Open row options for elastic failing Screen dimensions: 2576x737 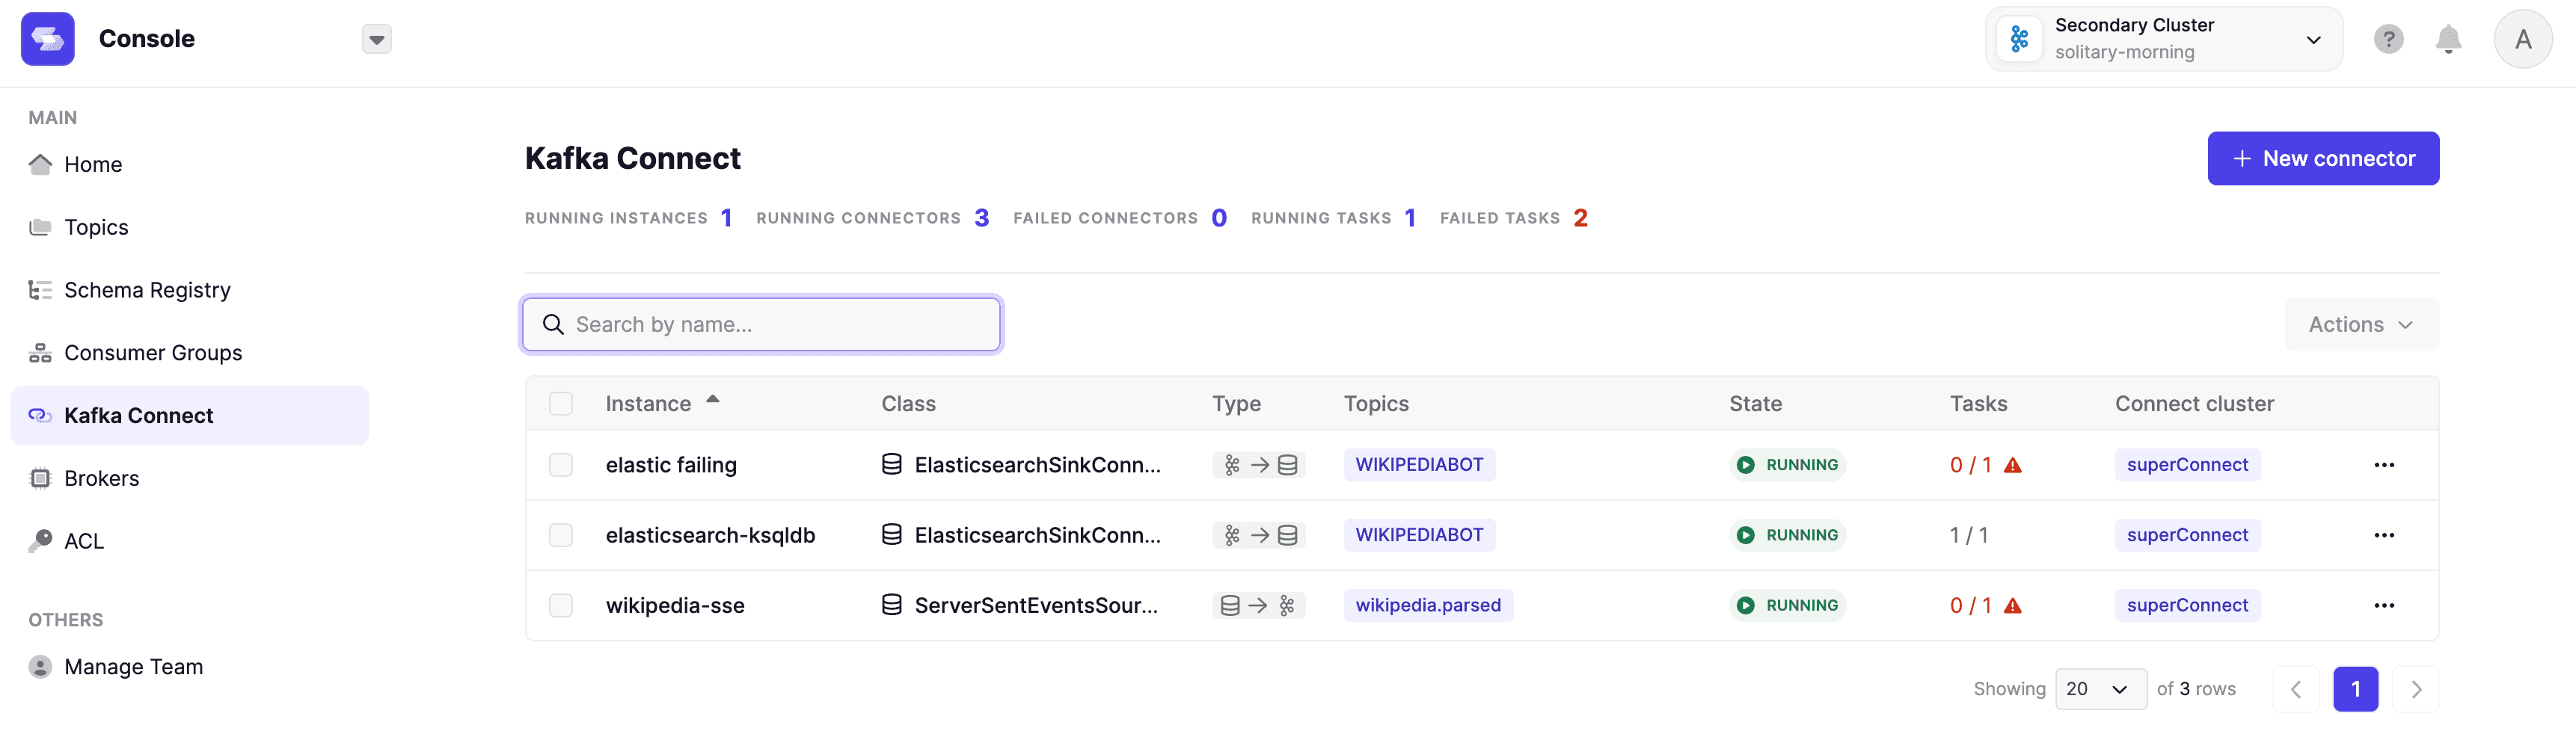2383,465
